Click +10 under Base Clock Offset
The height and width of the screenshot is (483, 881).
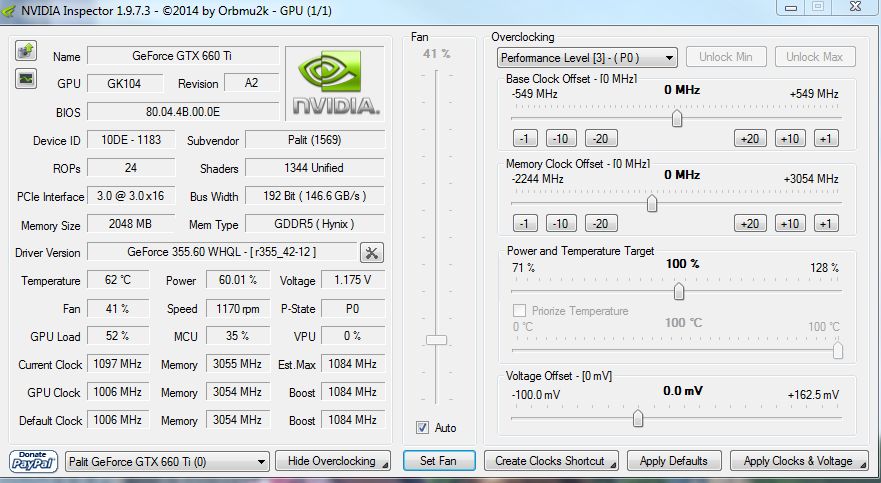pyautogui.click(x=790, y=138)
